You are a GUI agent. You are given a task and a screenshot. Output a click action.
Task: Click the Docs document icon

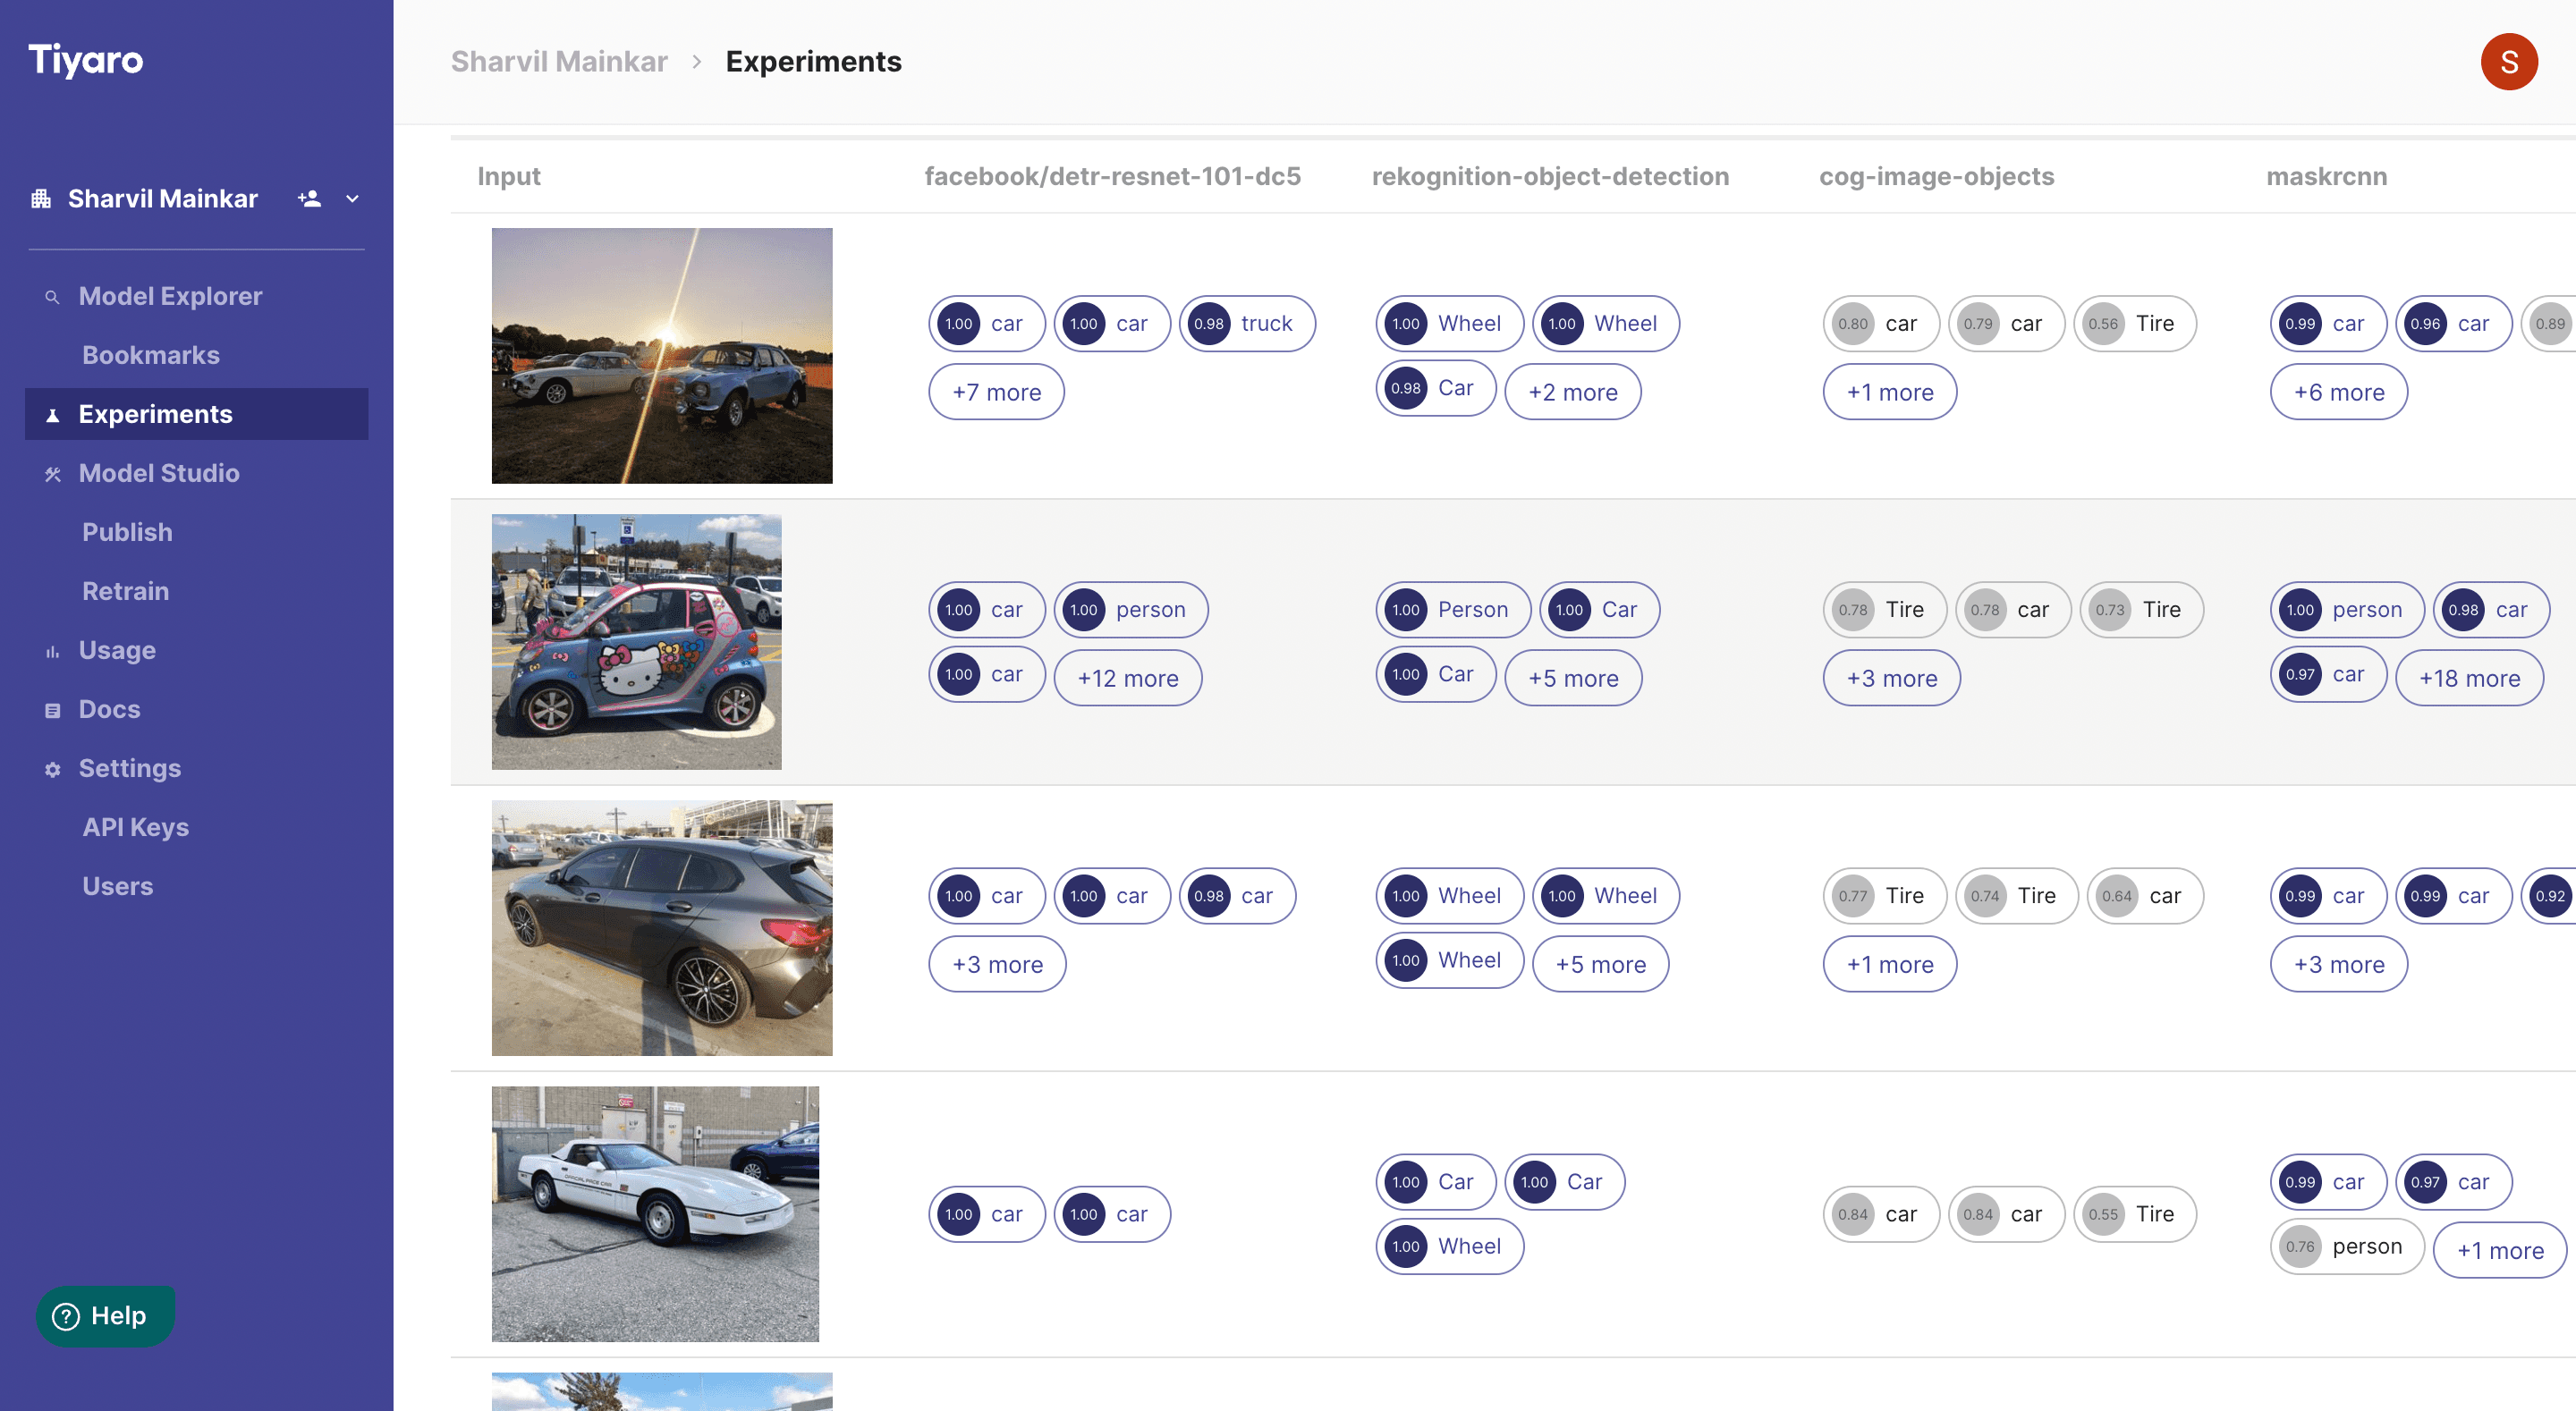[53, 710]
